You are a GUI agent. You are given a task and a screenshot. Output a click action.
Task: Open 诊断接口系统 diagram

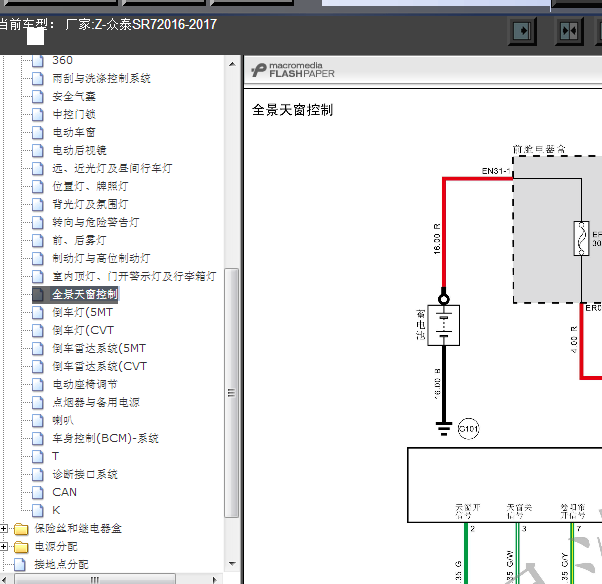pyautogui.click(x=84, y=475)
